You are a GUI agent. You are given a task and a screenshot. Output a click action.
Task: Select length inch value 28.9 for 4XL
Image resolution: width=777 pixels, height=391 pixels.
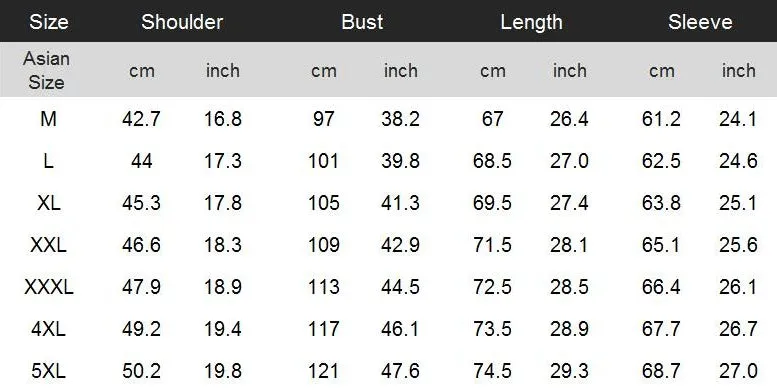click(569, 329)
